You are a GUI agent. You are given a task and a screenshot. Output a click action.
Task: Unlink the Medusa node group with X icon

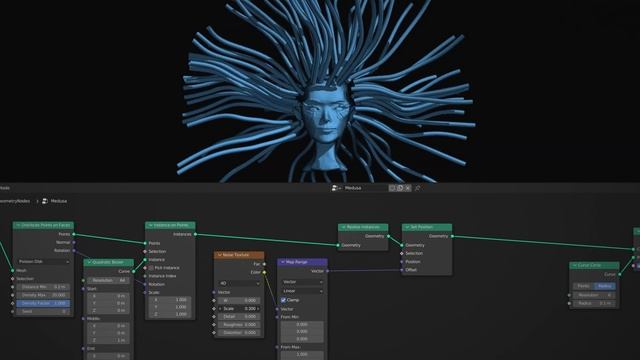coord(408,188)
